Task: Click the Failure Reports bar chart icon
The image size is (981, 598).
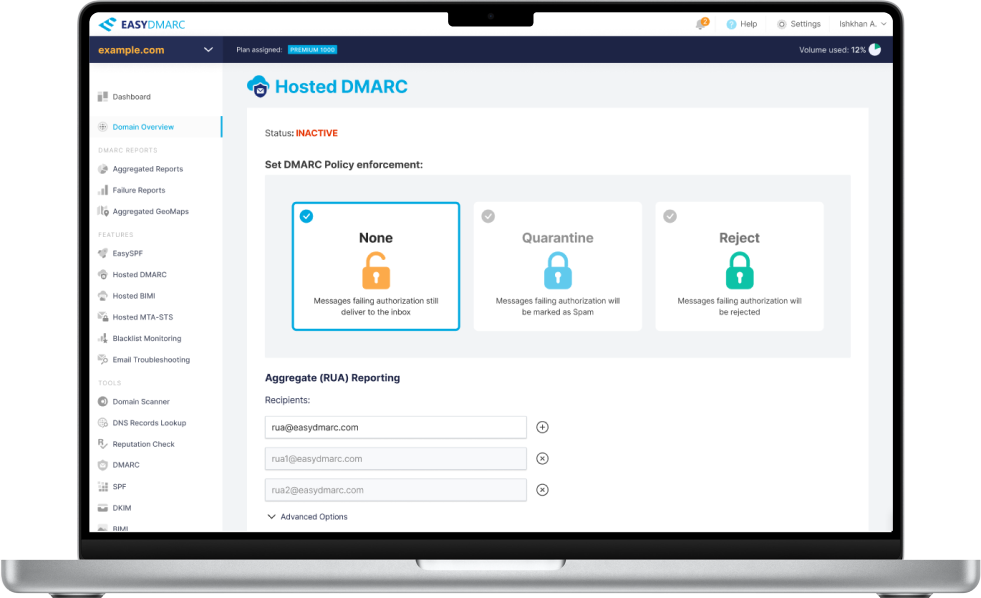Action: point(103,190)
